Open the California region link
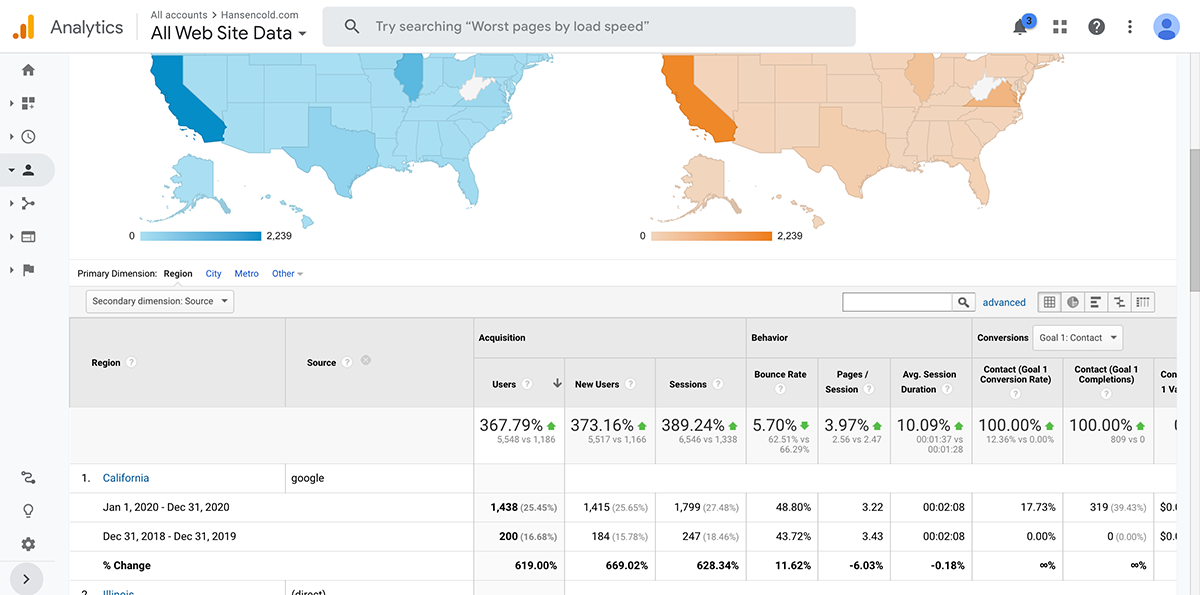 click(x=126, y=478)
